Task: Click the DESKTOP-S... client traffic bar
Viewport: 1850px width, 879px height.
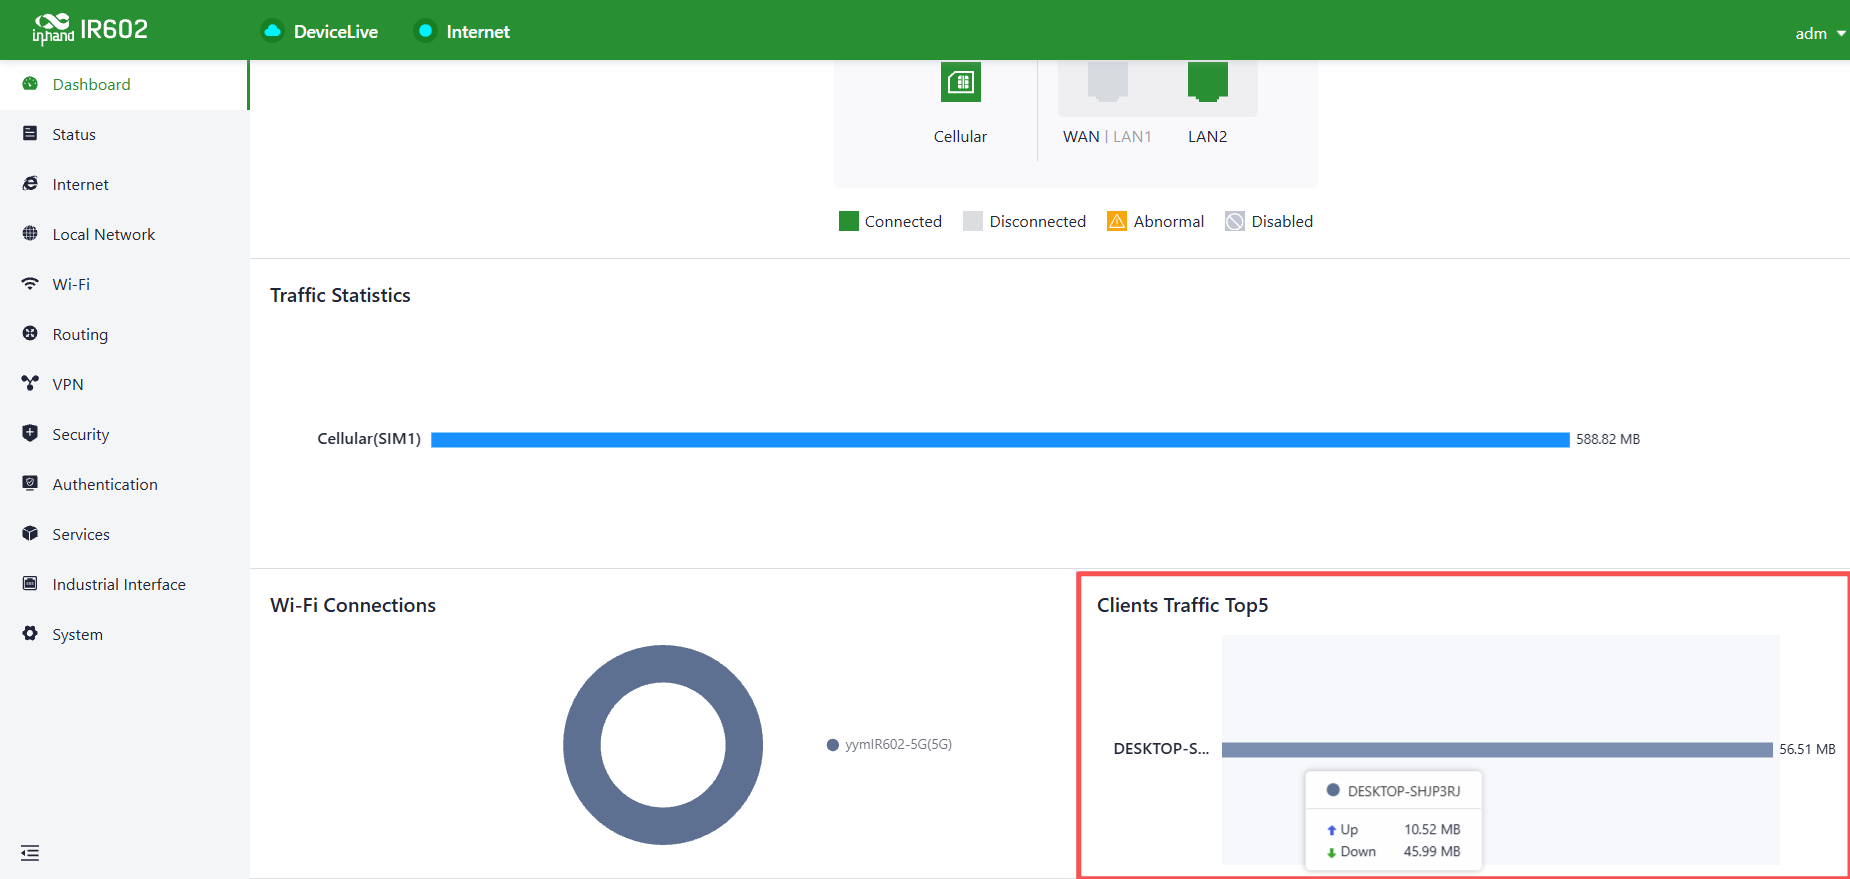Action: point(1497,750)
